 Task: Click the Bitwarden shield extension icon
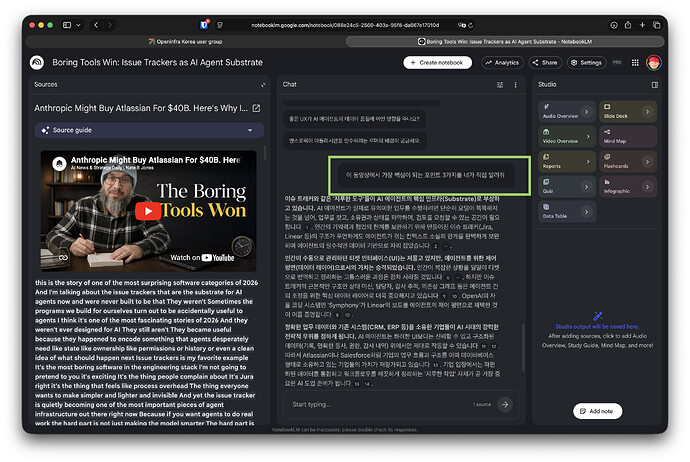pyautogui.click(x=204, y=25)
